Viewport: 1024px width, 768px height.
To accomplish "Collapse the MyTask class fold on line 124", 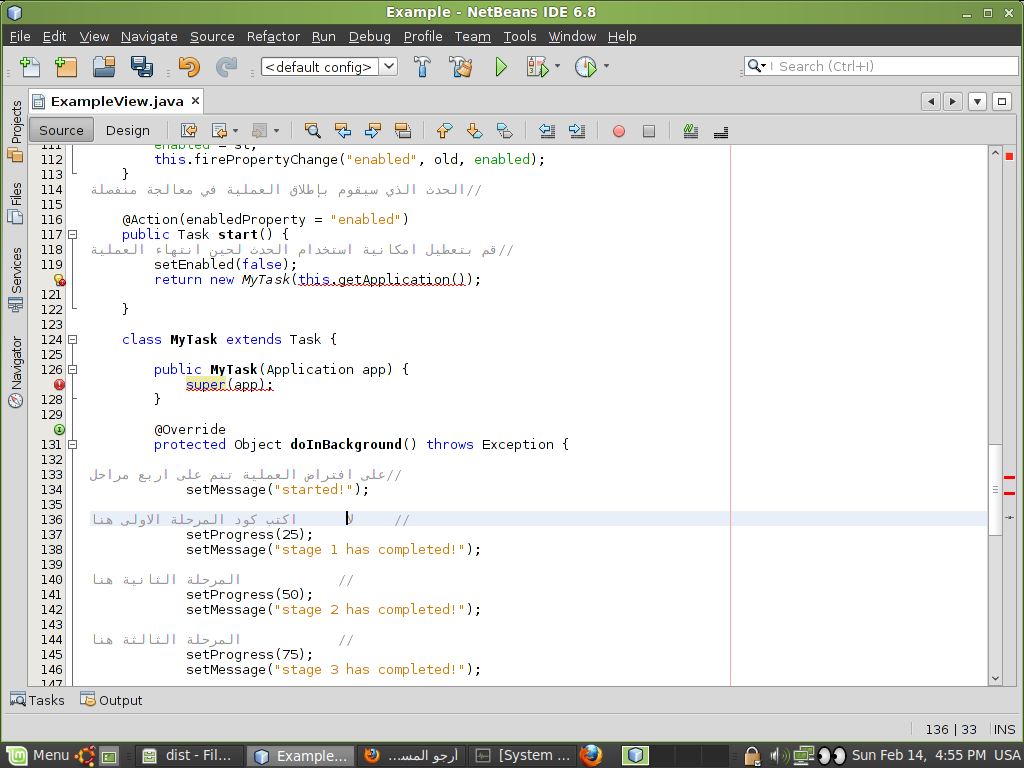I will 73,340.
